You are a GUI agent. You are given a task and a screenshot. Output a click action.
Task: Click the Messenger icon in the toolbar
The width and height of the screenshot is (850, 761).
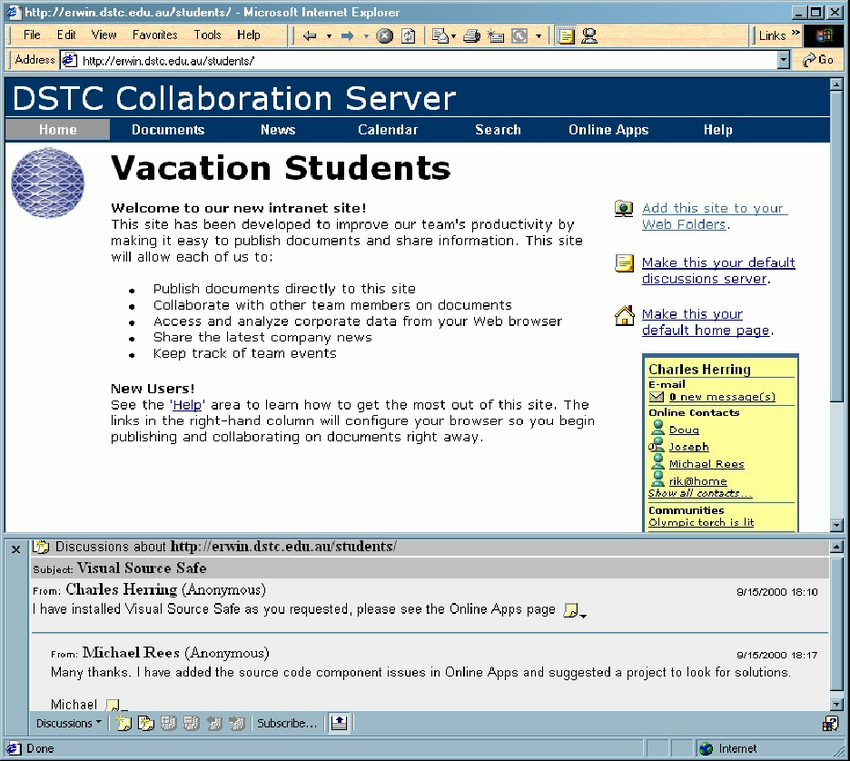(589, 36)
